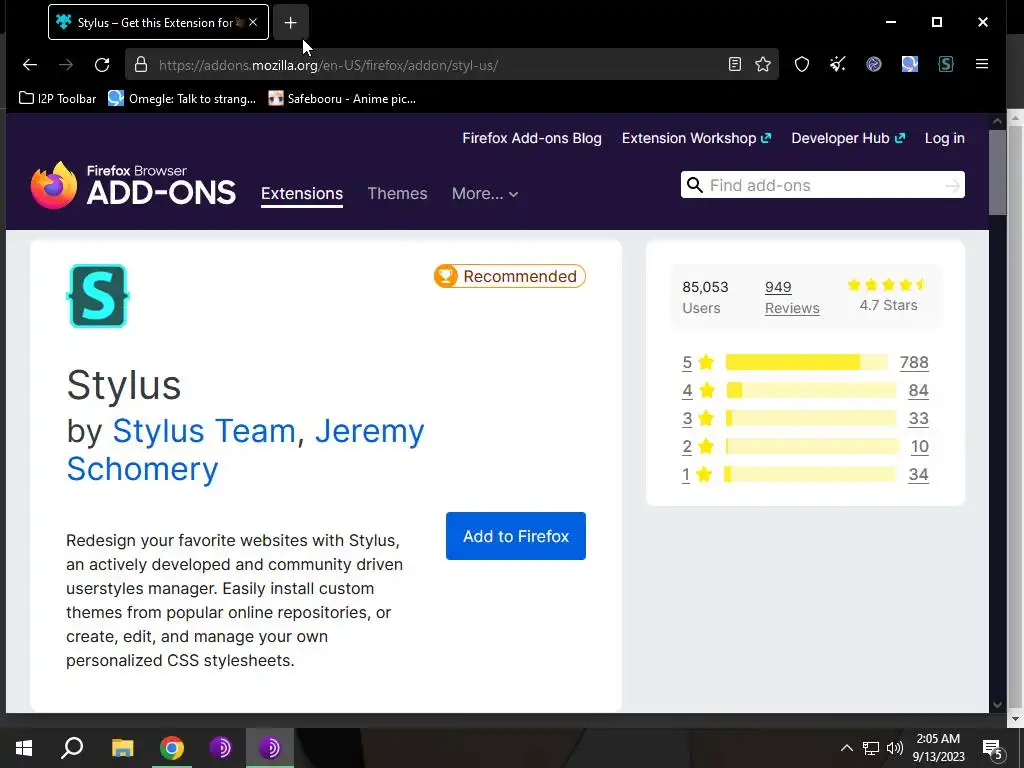Open the Omegle bookmark
1024x768 pixels.
point(182,99)
